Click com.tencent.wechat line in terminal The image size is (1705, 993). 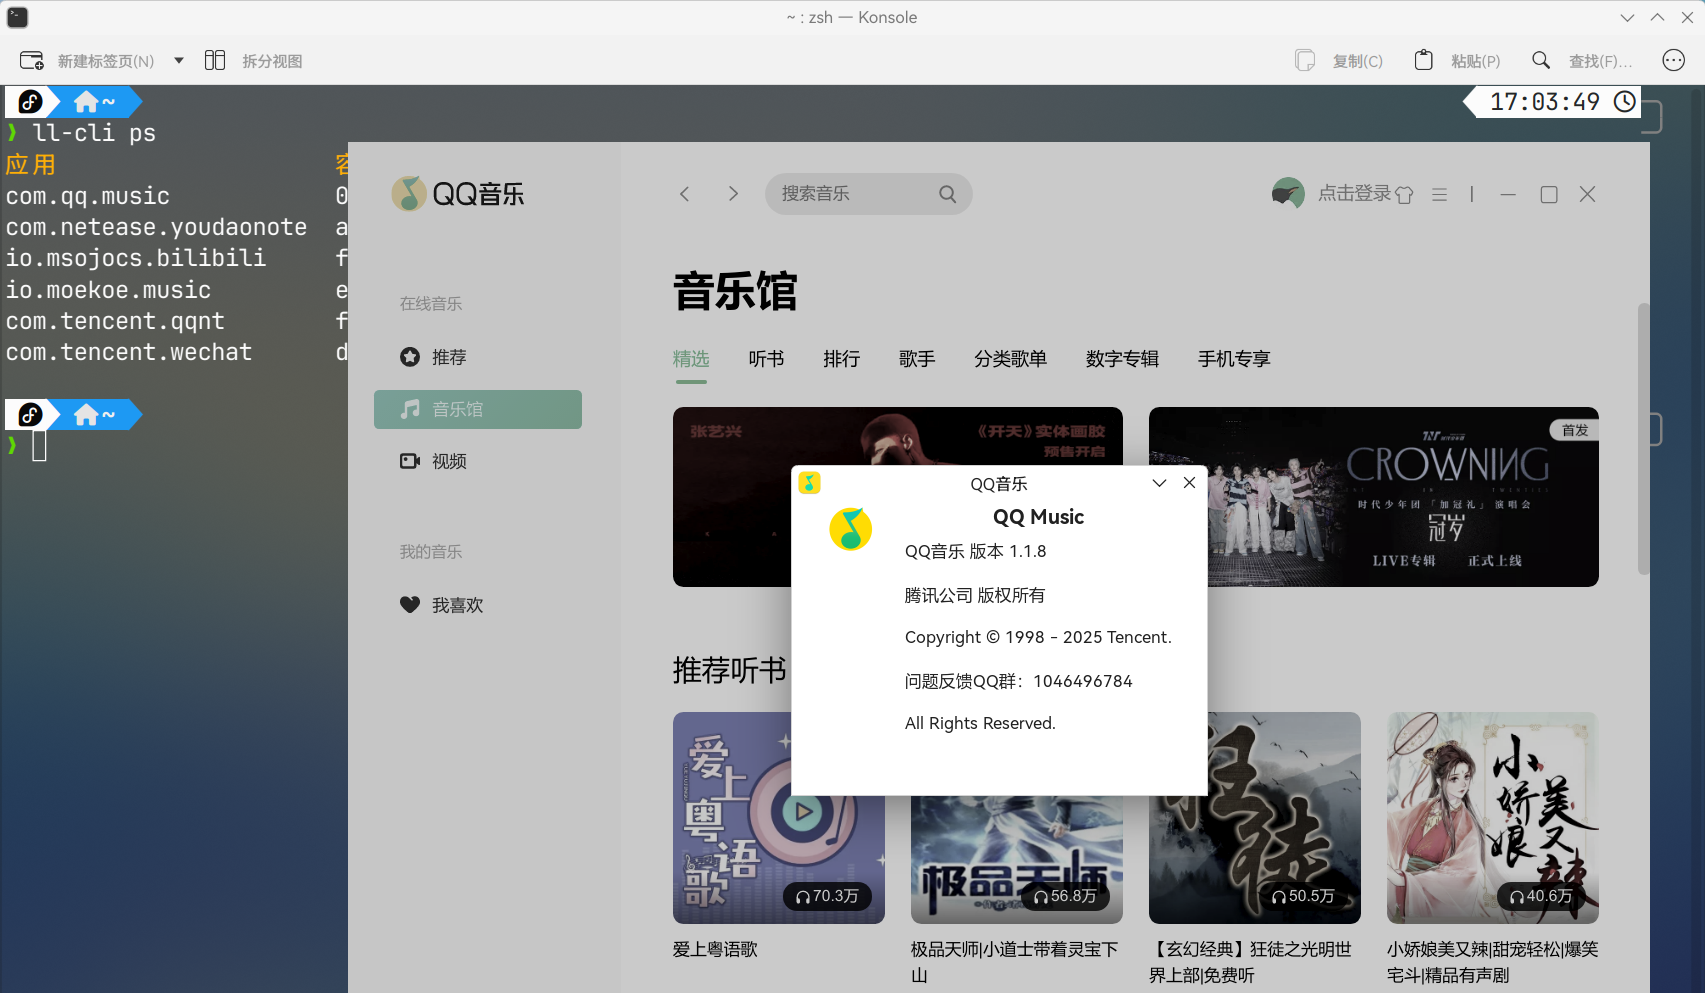pos(129,352)
